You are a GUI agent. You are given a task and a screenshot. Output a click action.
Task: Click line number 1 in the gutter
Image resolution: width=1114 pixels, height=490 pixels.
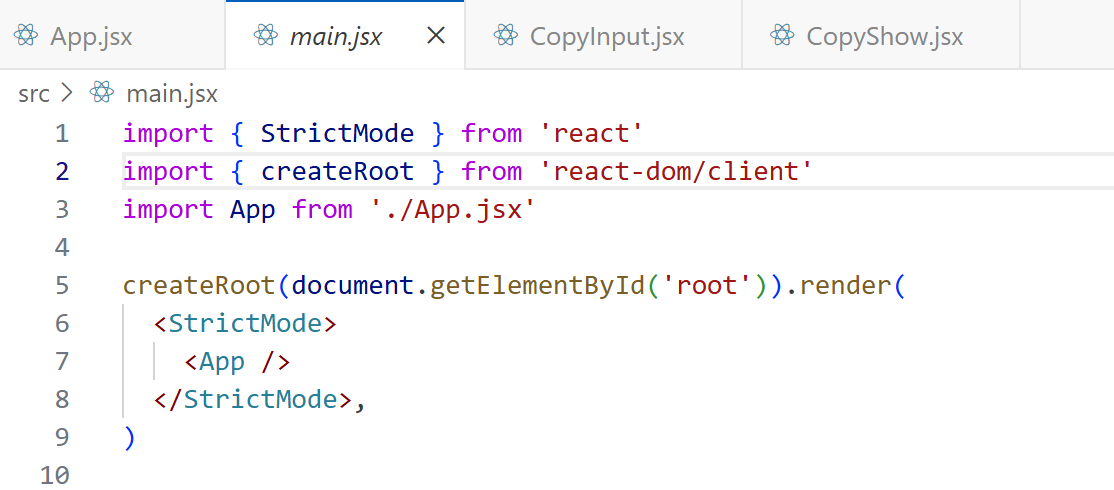pos(62,133)
